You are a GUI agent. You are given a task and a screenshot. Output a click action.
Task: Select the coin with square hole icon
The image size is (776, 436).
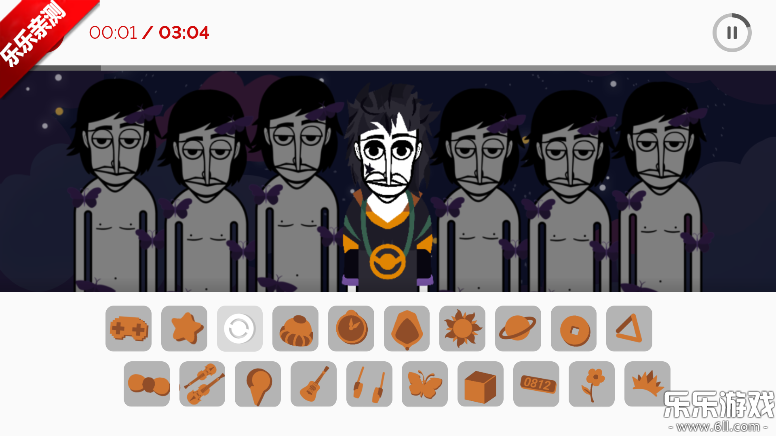tap(574, 329)
